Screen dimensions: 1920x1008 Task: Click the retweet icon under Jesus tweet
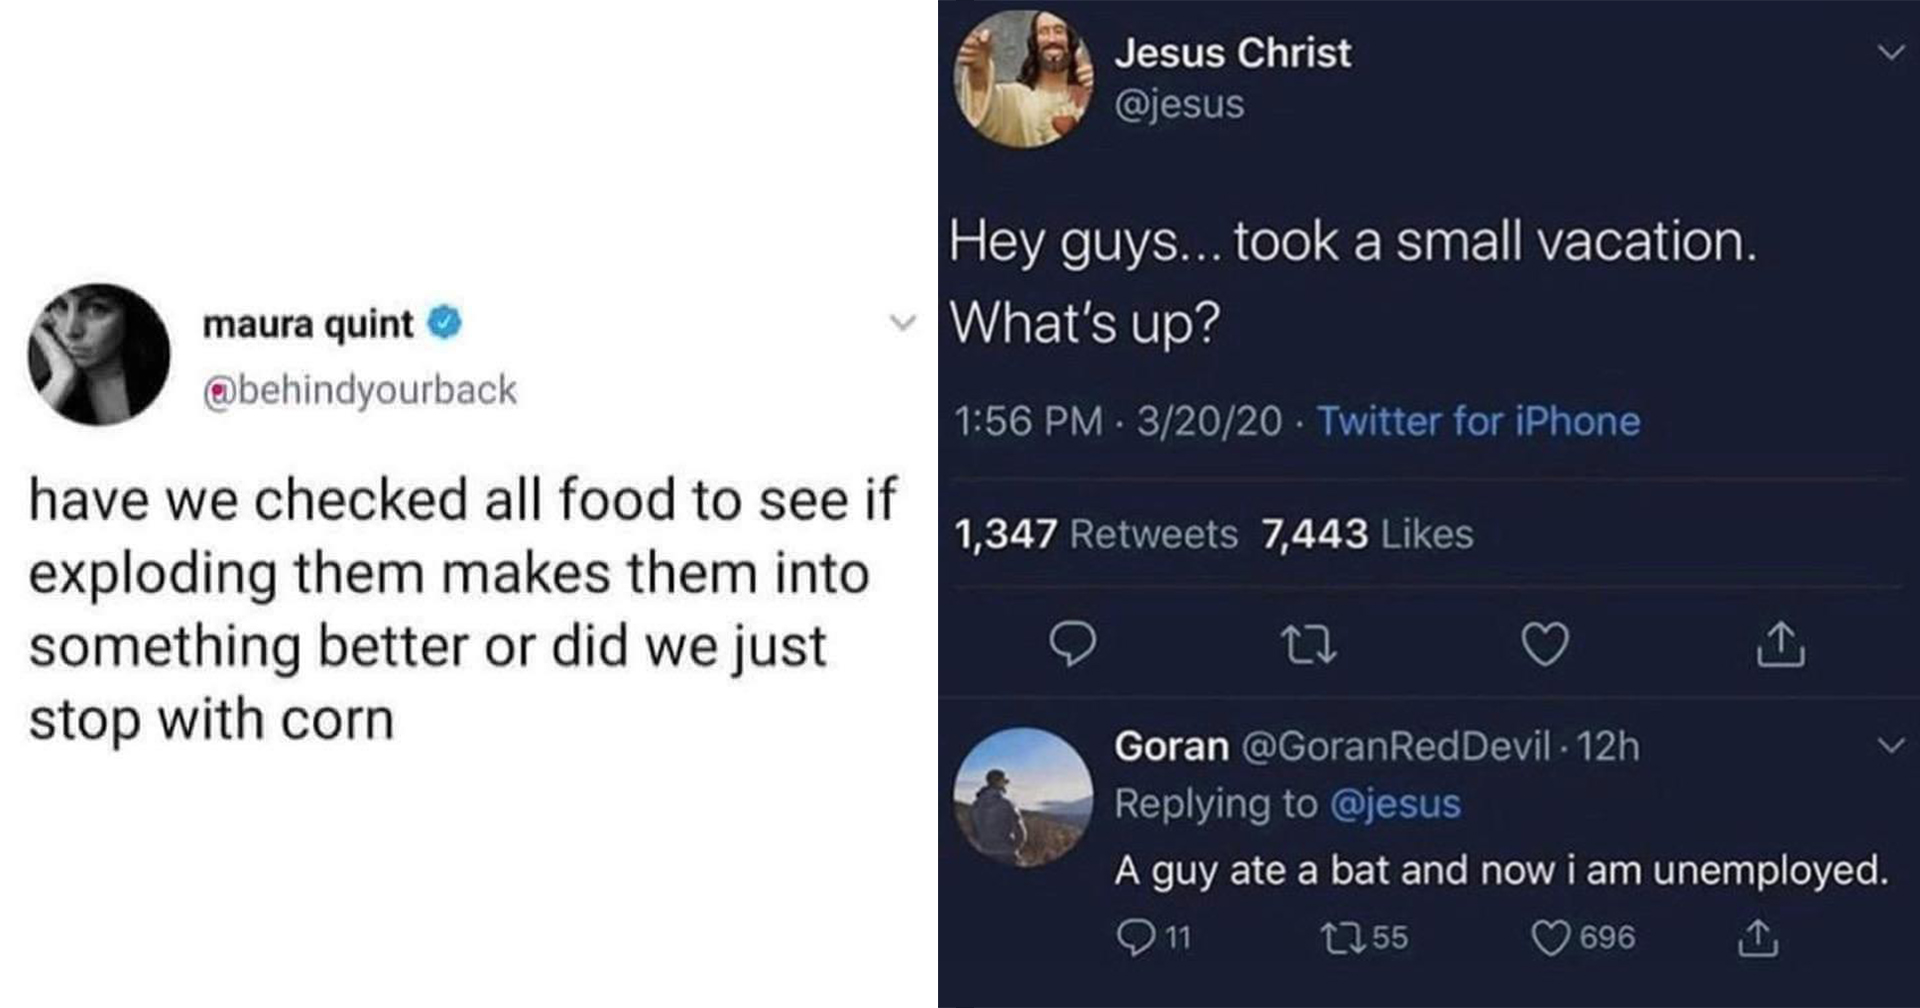point(1311,645)
